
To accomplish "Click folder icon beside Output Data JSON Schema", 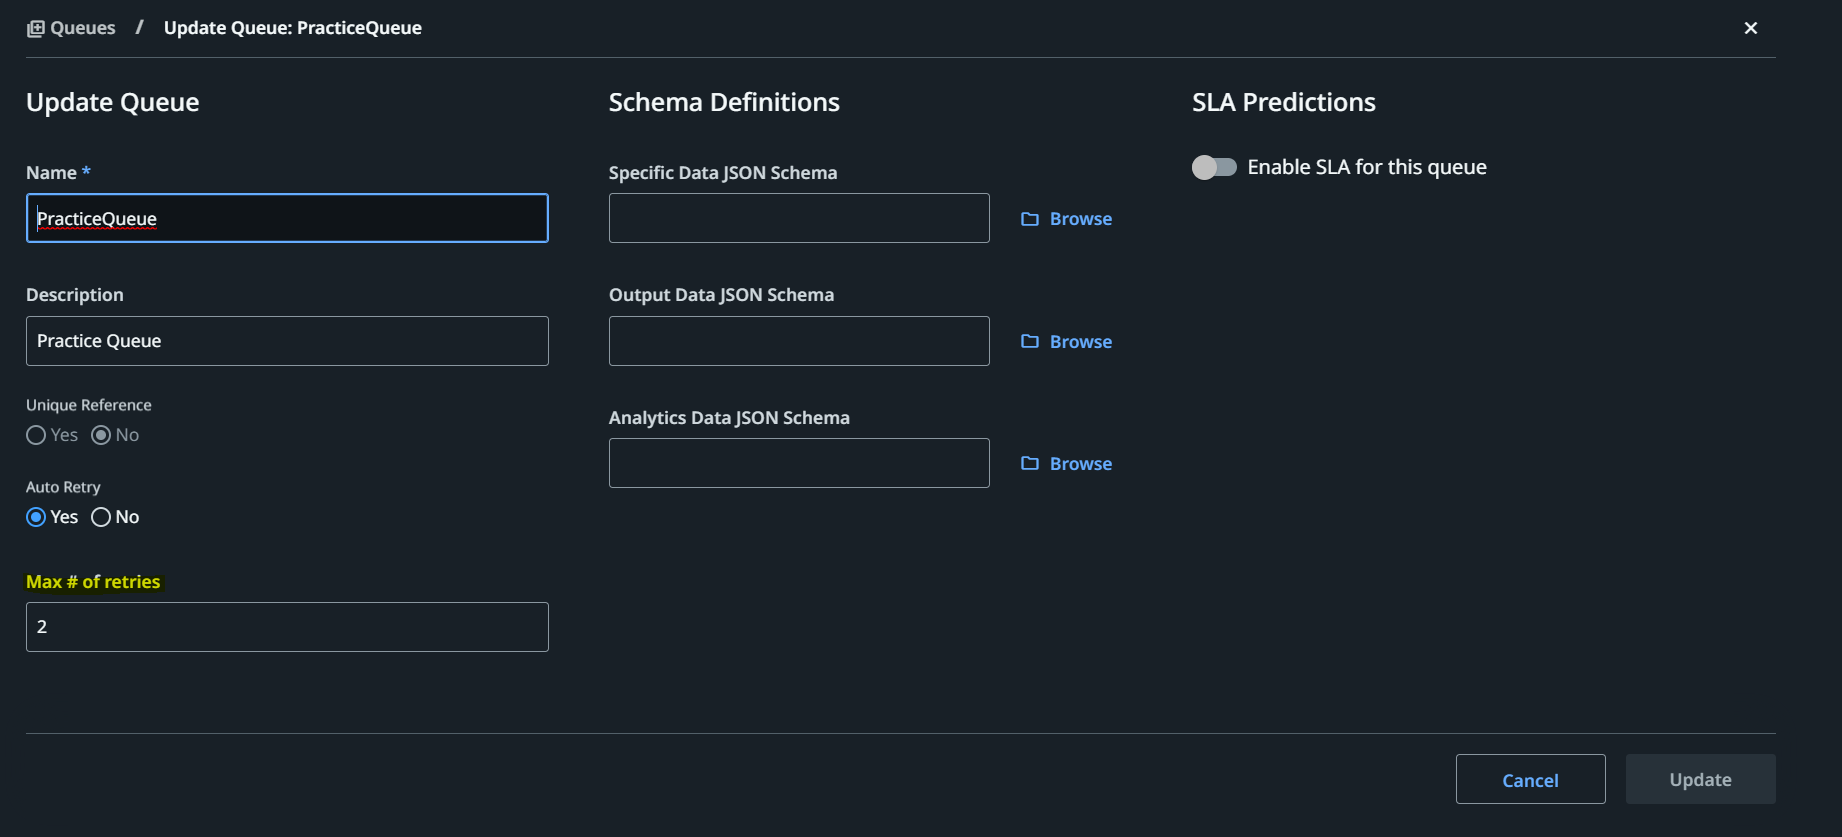I will coord(1029,342).
